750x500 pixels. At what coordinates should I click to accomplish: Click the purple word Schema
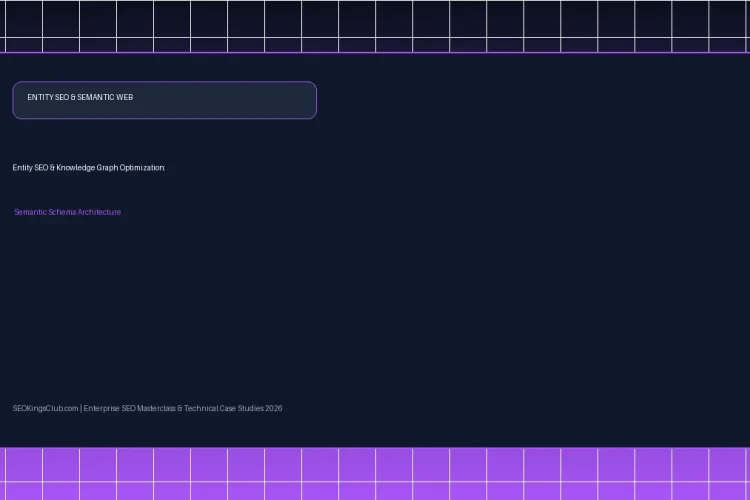(62, 212)
